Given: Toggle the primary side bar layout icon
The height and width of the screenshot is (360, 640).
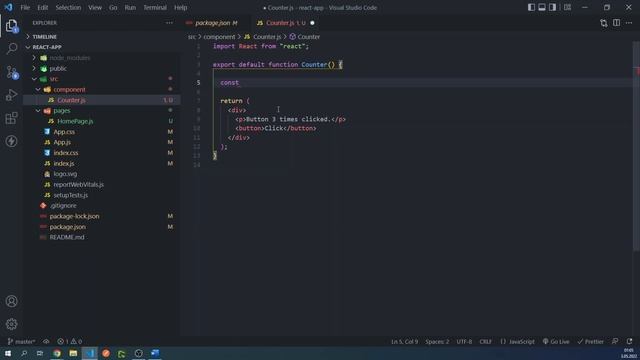Looking at the screenshot, I should pyautogui.click(x=531, y=7).
